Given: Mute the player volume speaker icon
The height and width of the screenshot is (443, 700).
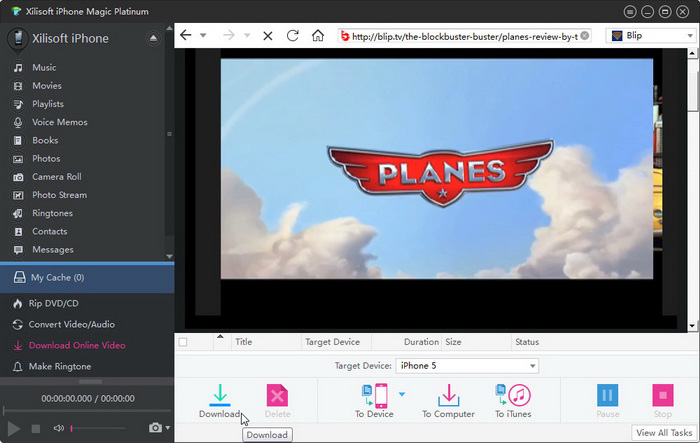Looking at the screenshot, I should point(59,428).
